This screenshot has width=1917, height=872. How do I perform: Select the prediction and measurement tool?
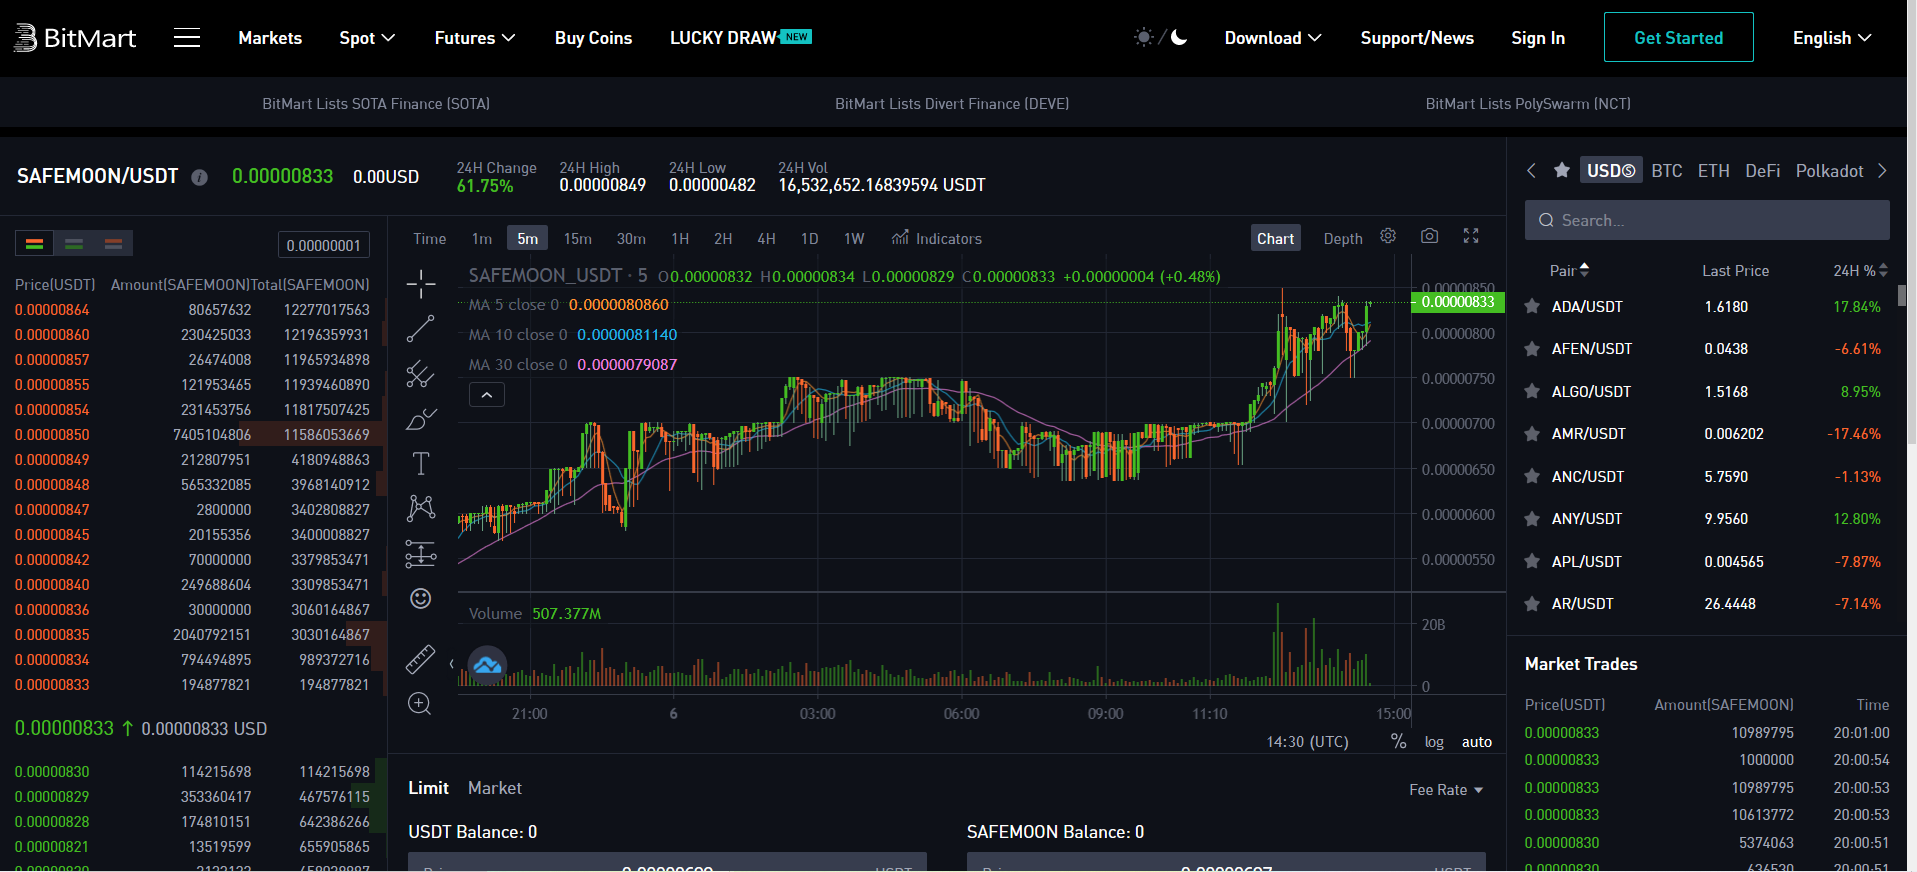click(421, 553)
